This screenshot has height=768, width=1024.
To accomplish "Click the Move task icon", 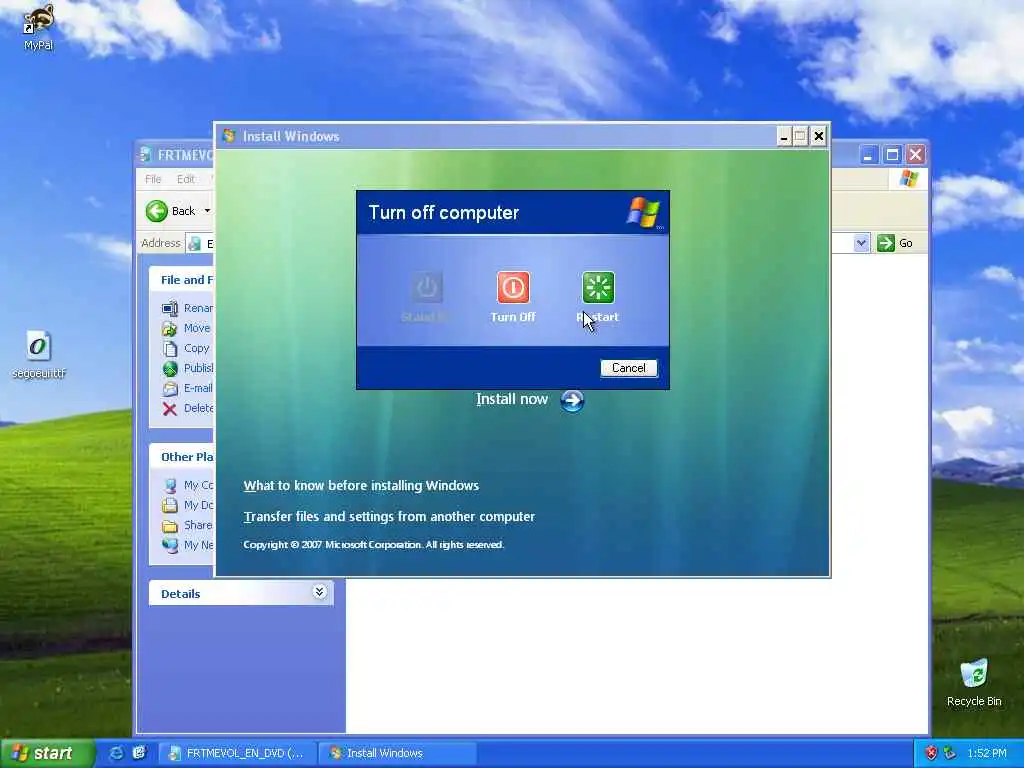I will (x=170, y=328).
